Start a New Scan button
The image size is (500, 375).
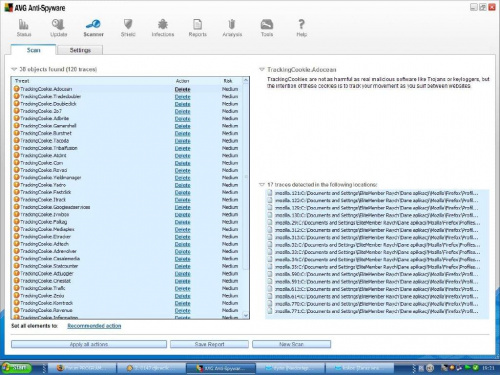pyautogui.click(x=291, y=344)
